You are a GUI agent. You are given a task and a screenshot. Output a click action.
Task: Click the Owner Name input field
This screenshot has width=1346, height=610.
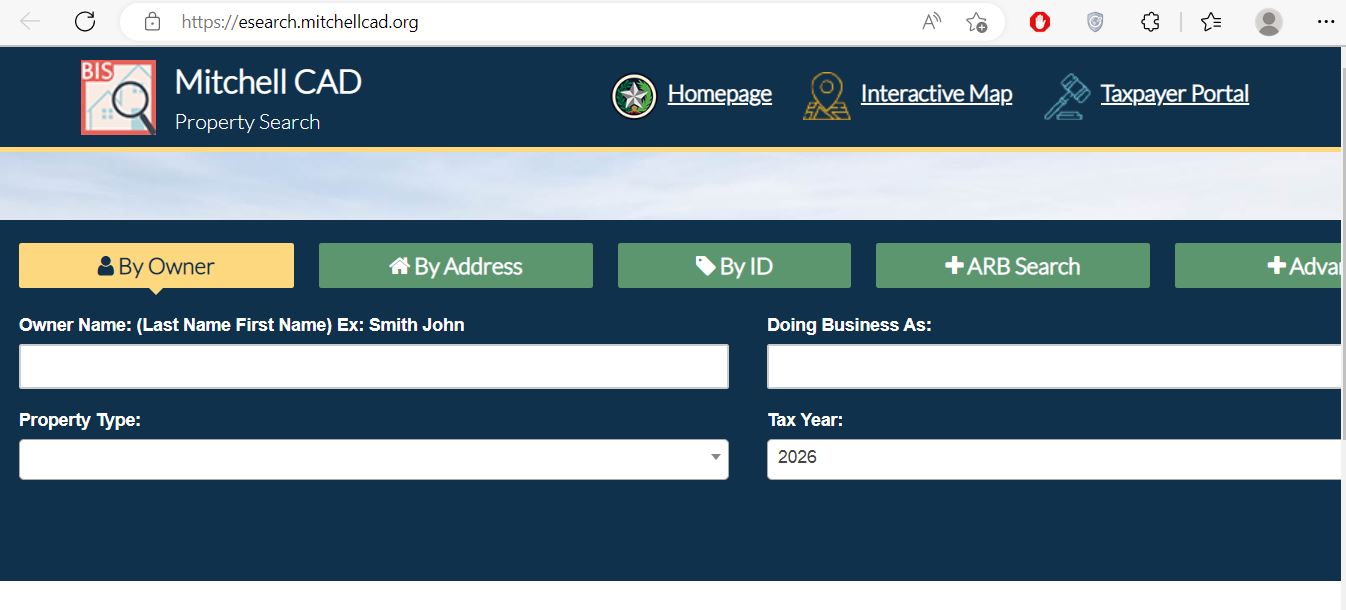tap(373, 367)
